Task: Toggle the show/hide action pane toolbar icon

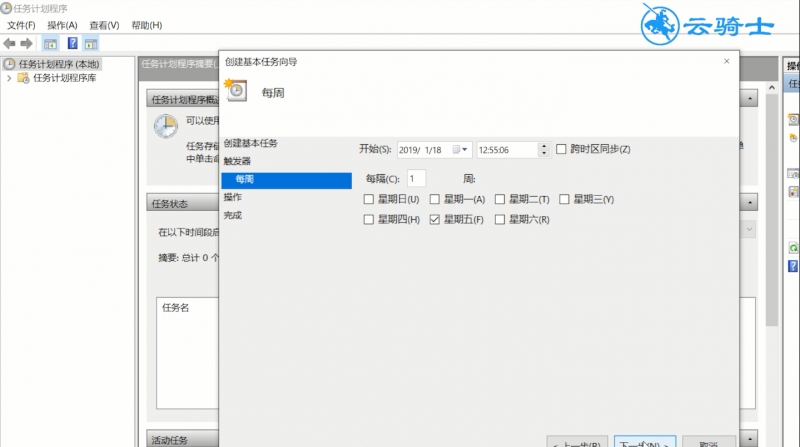Action: click(91, 44)
